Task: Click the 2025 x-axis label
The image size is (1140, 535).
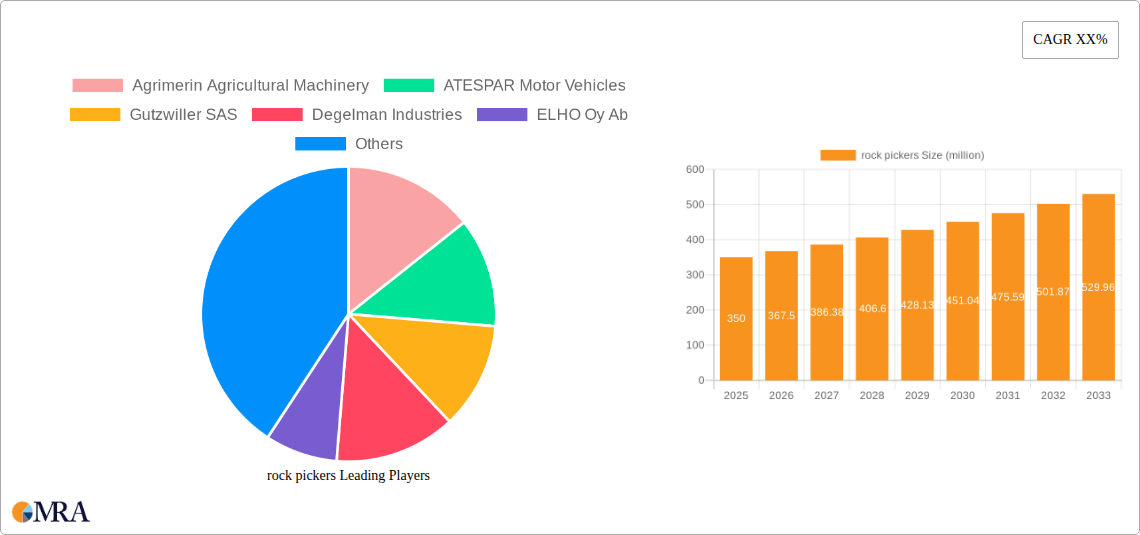Action: pyautogui.click(x=736, y=395)
